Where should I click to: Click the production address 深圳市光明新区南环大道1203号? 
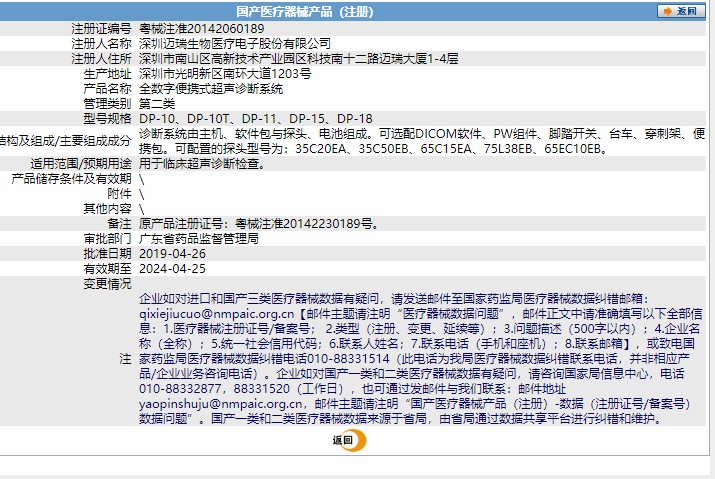point(225,74)
